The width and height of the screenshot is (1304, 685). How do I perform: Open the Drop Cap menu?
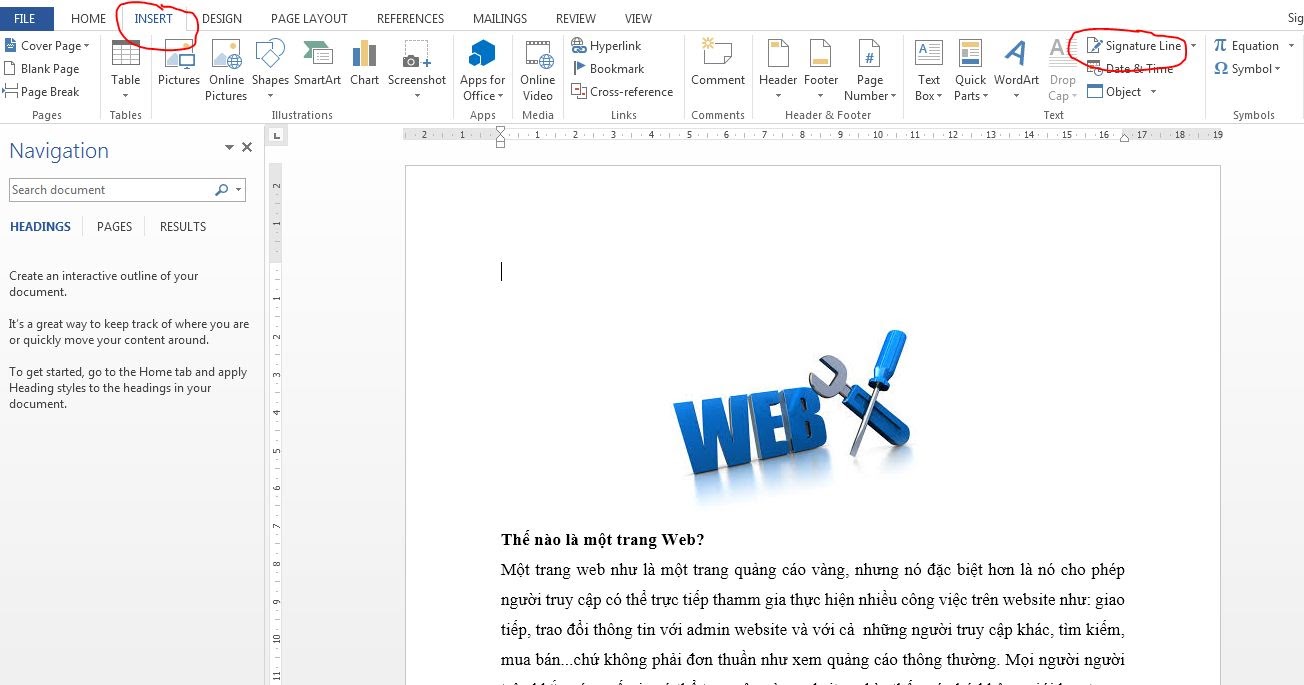pos(1062,70)
